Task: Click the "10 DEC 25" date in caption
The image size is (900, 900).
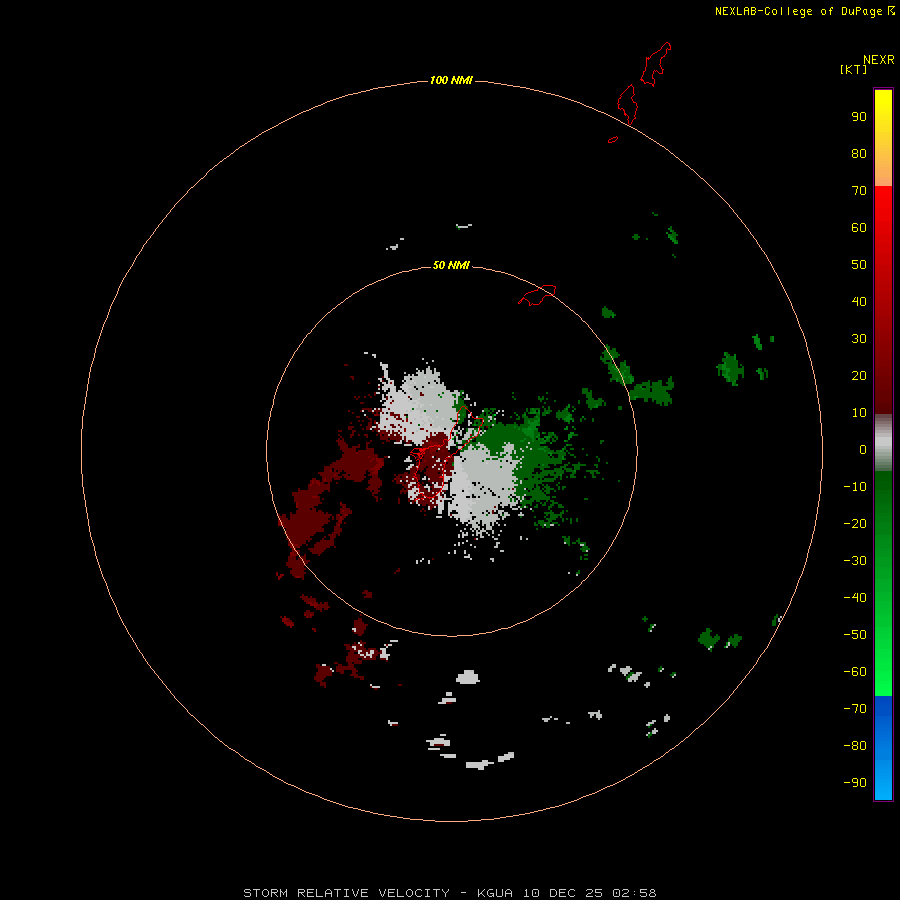Action: coord(561,893)
